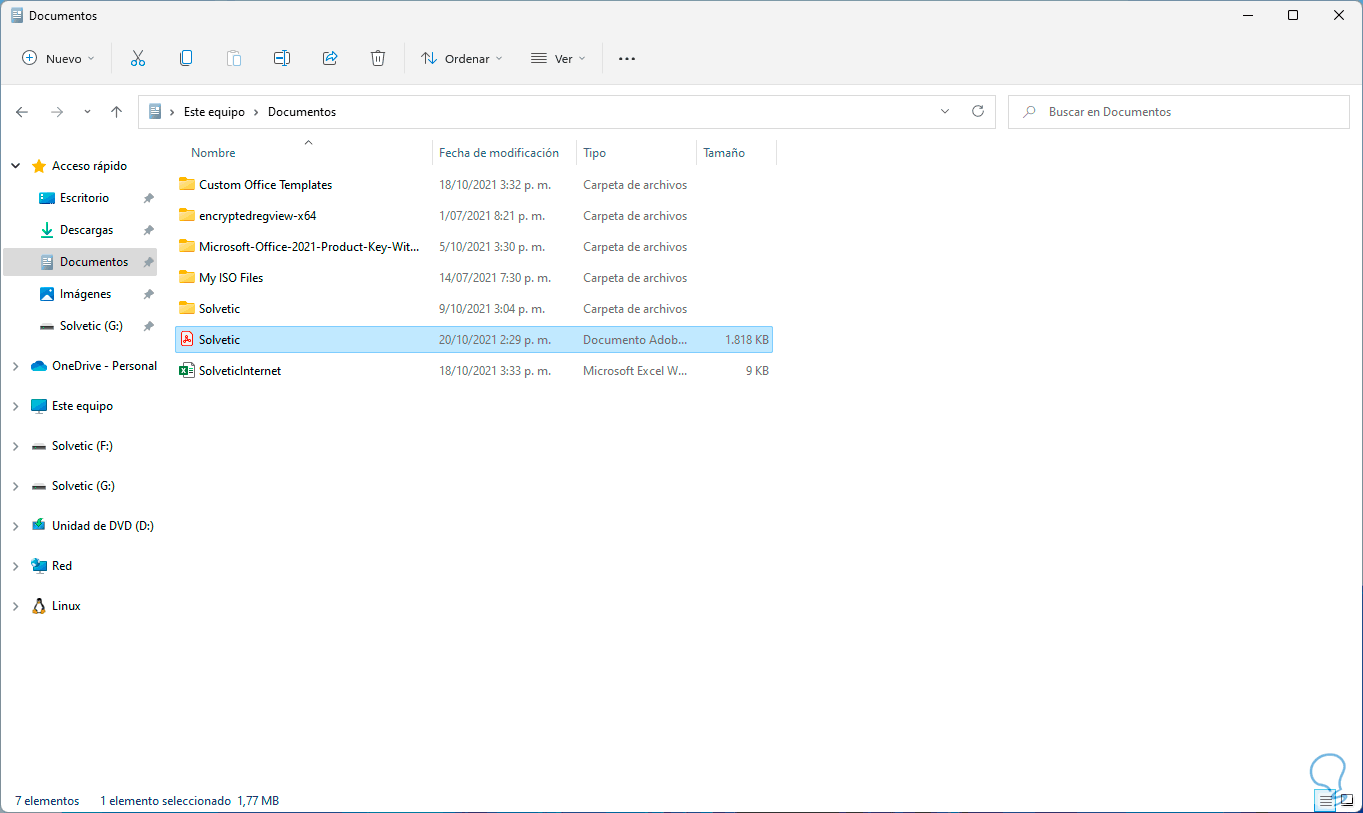Click the star icon of Acceso rápido
This screenshot has width=1363, height=813.
(x=39, y=166)
